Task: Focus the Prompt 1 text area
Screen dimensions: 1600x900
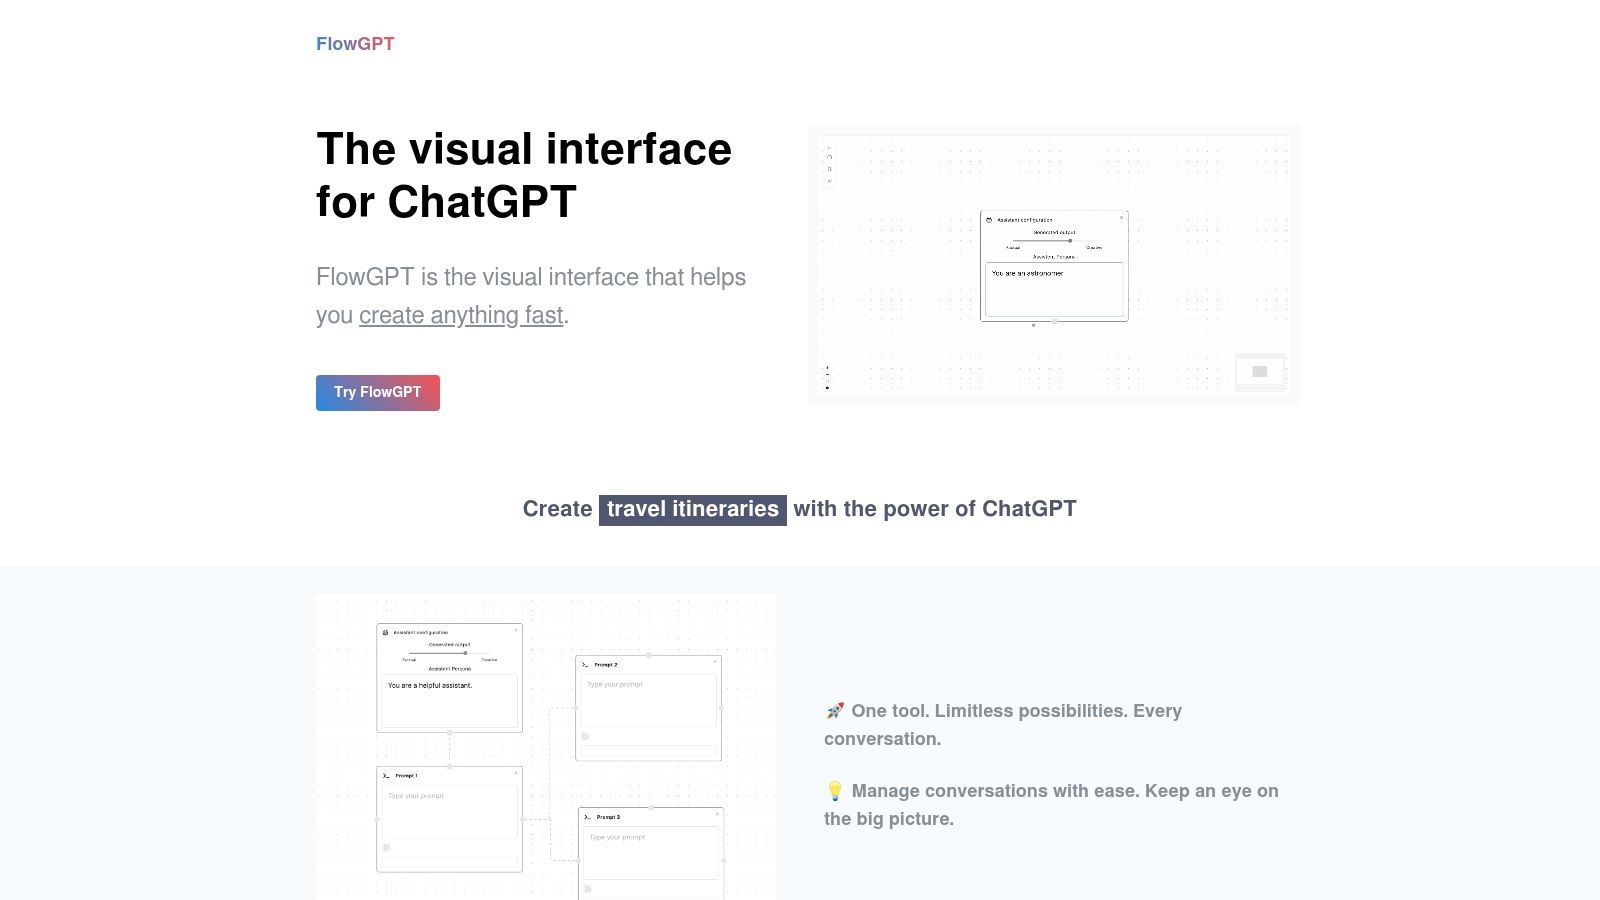Action: point(449,812)
